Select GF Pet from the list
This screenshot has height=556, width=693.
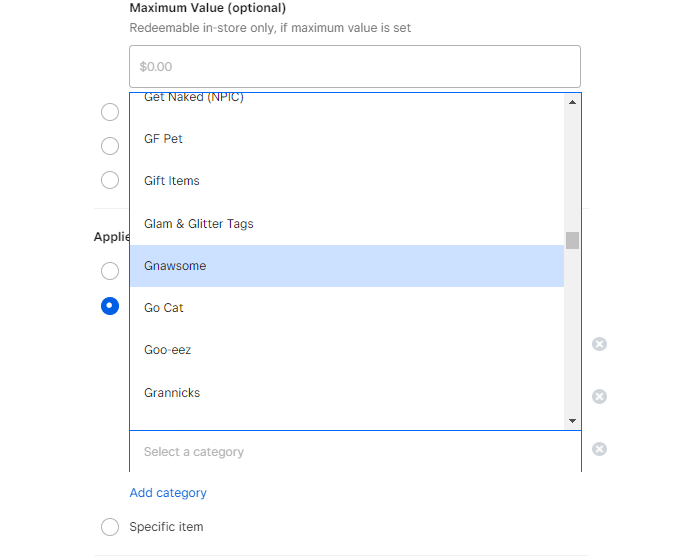(346, 139)
